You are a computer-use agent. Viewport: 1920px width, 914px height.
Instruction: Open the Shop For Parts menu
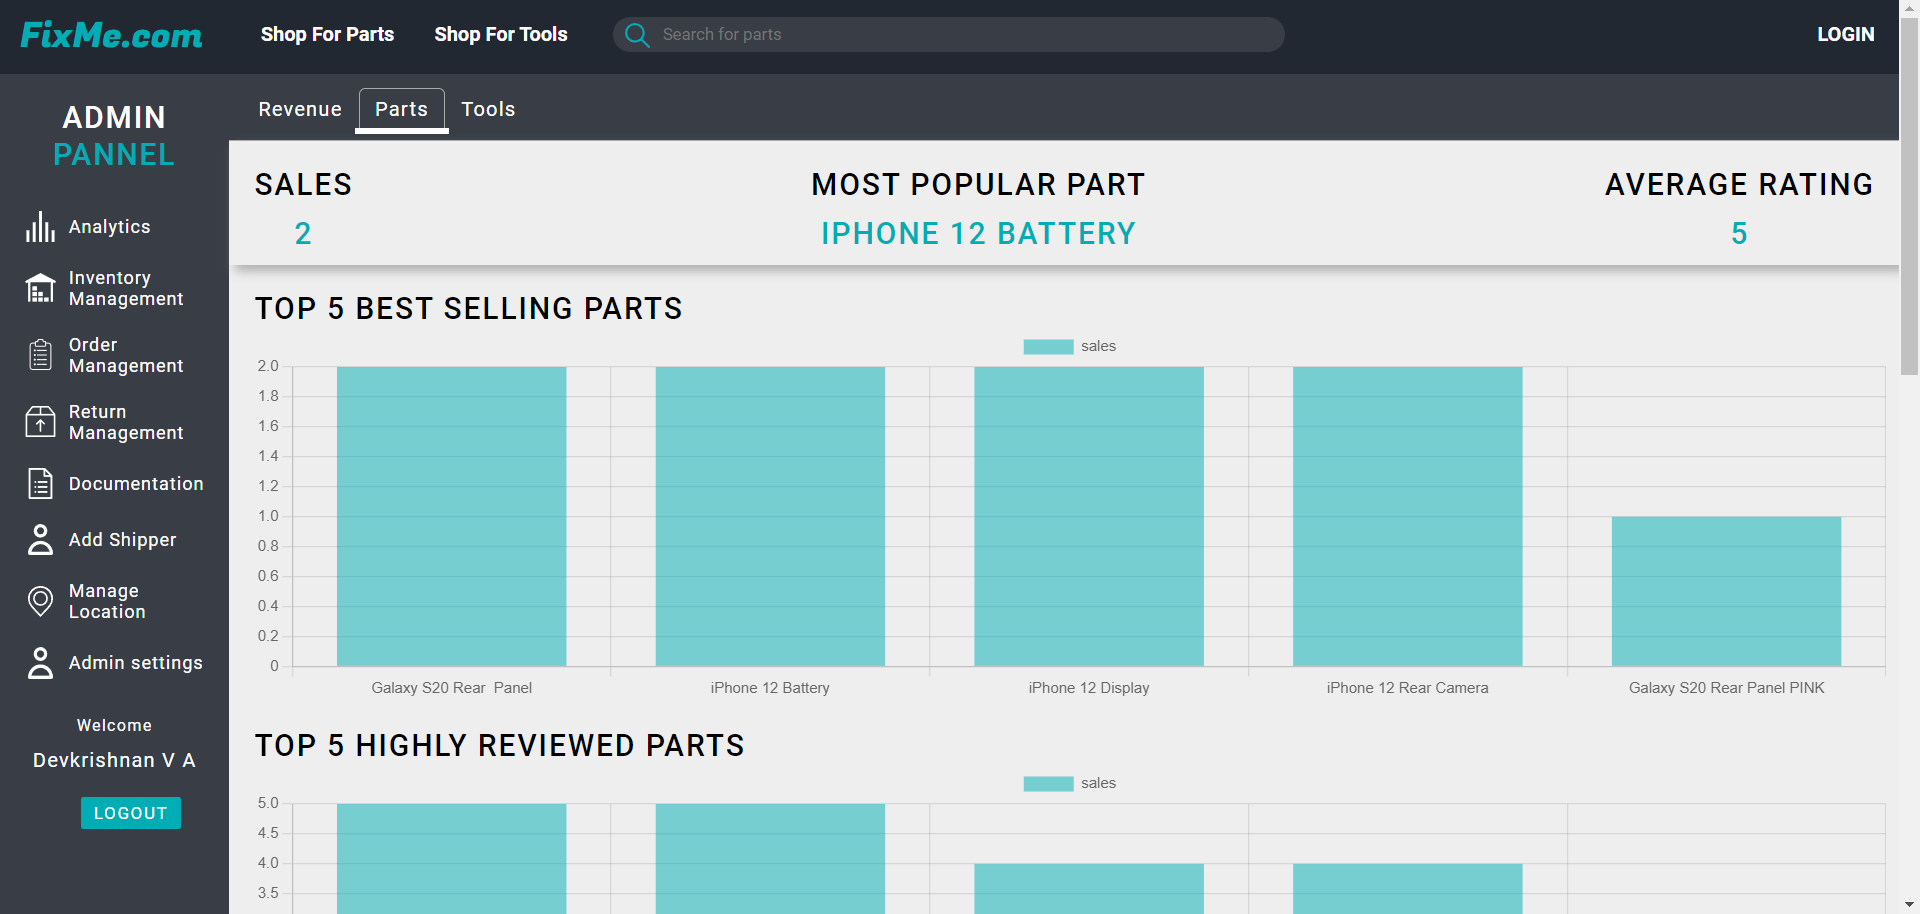click(x=327, y=34)
